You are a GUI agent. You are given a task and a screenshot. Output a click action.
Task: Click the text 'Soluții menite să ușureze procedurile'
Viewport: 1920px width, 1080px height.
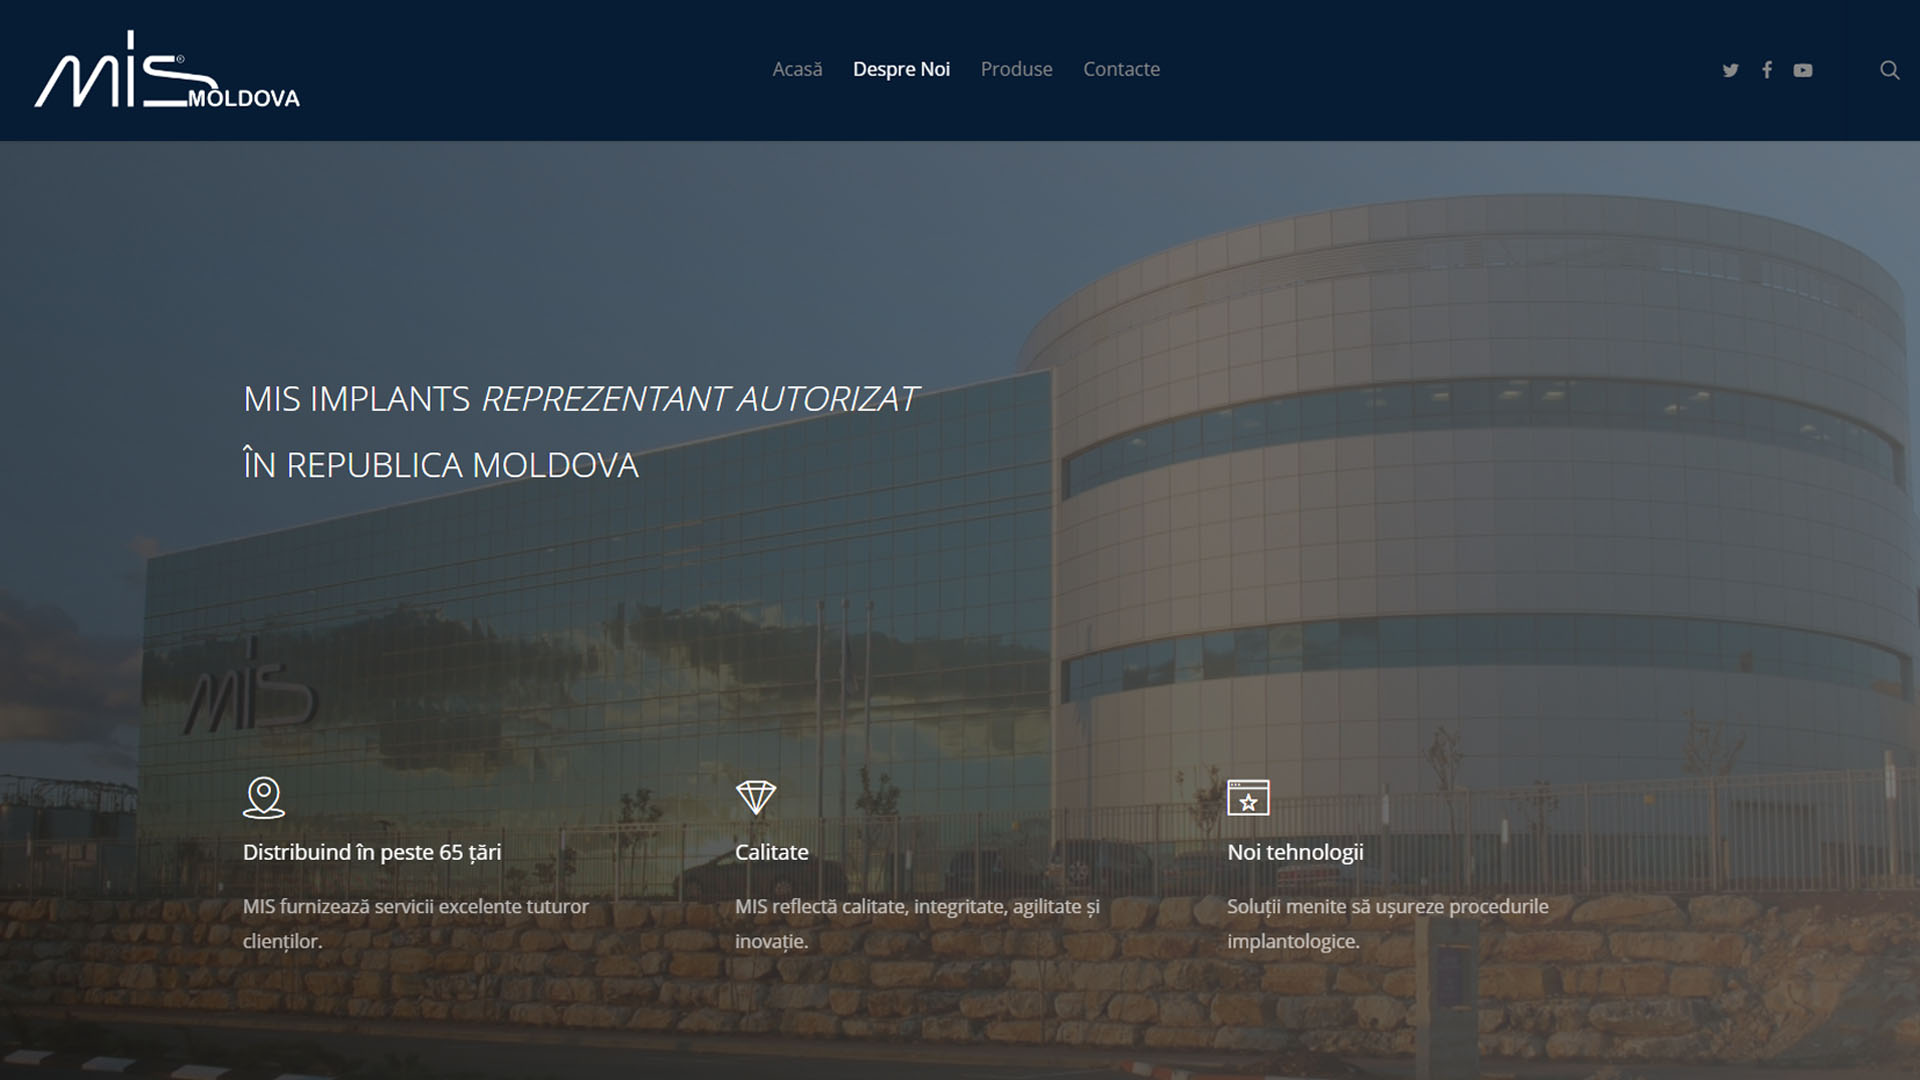[x=1388, y=906]
